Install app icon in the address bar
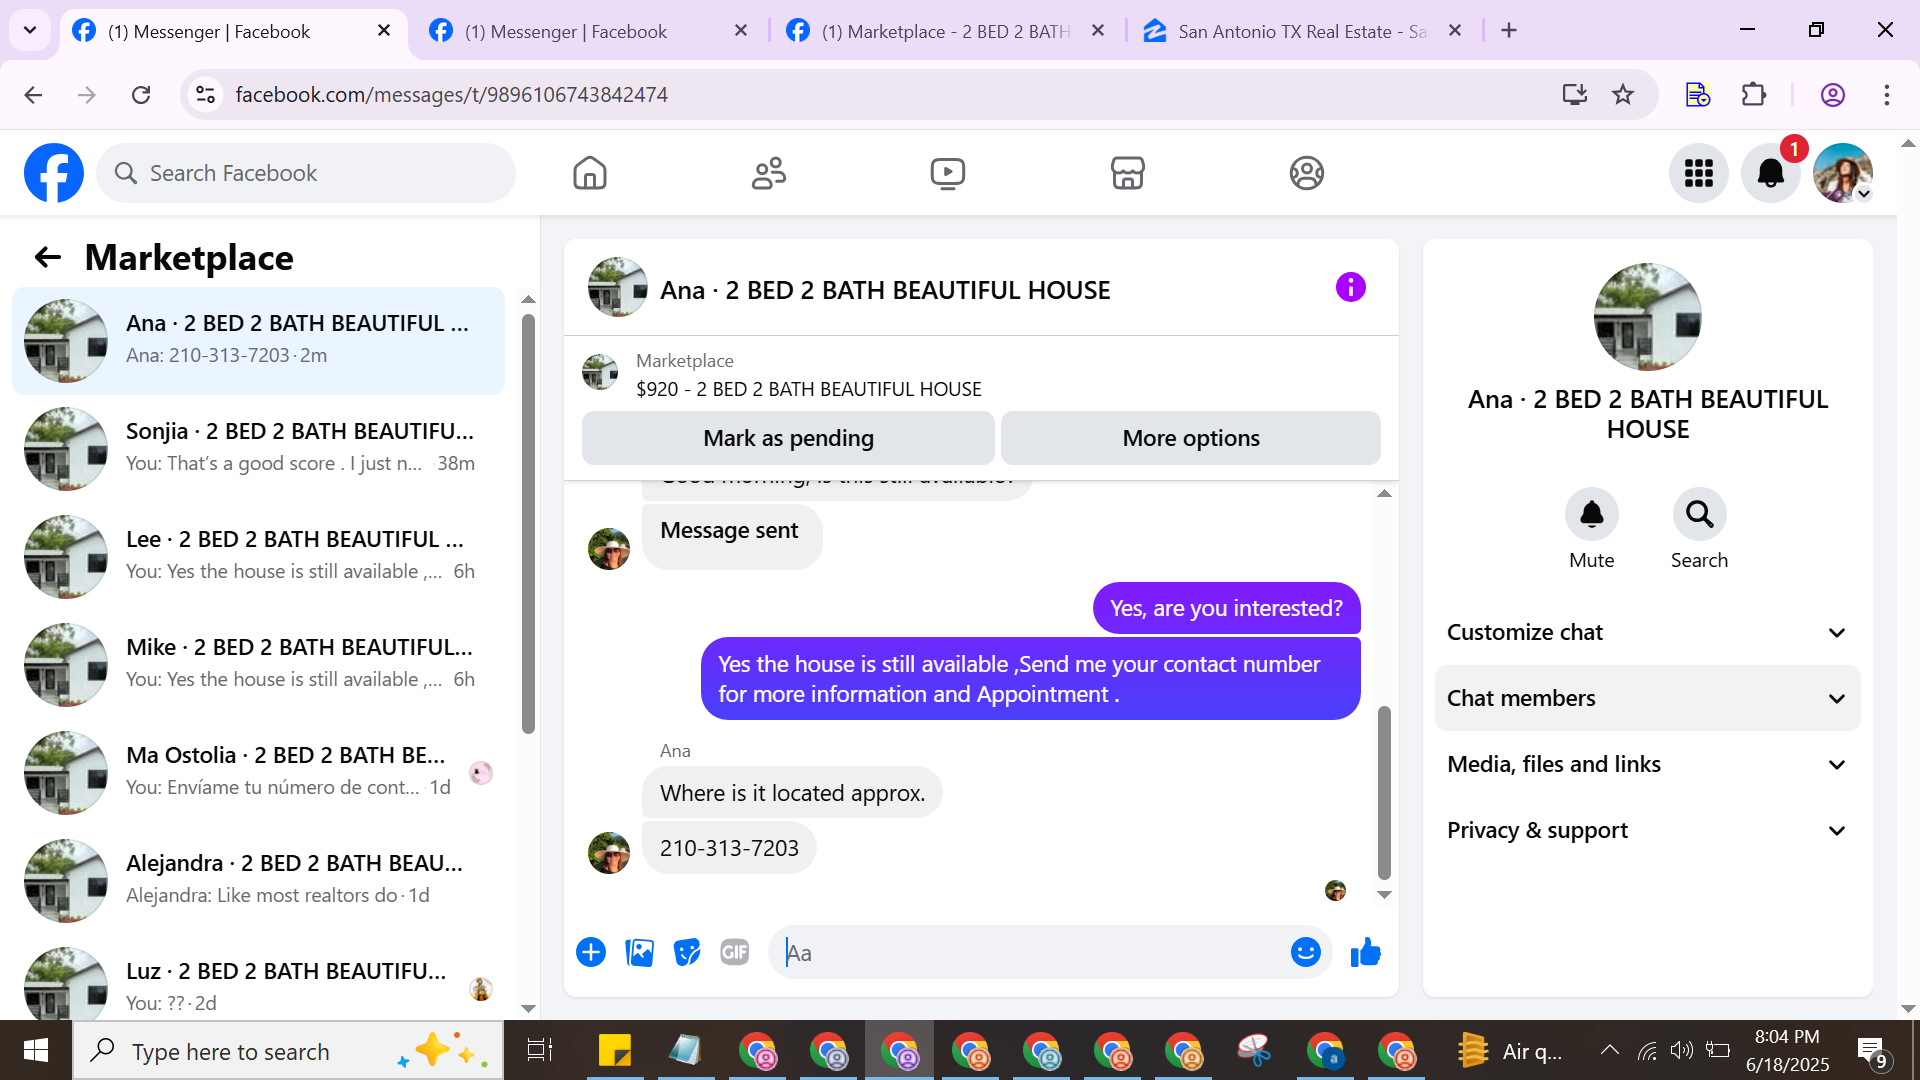Image resolution: width=1920 pixels, height=1080 pixels. (1574, 94)
